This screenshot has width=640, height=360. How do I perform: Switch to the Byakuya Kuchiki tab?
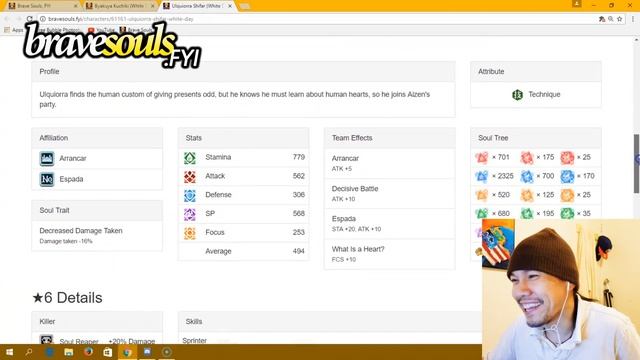(x=118, y=6)
